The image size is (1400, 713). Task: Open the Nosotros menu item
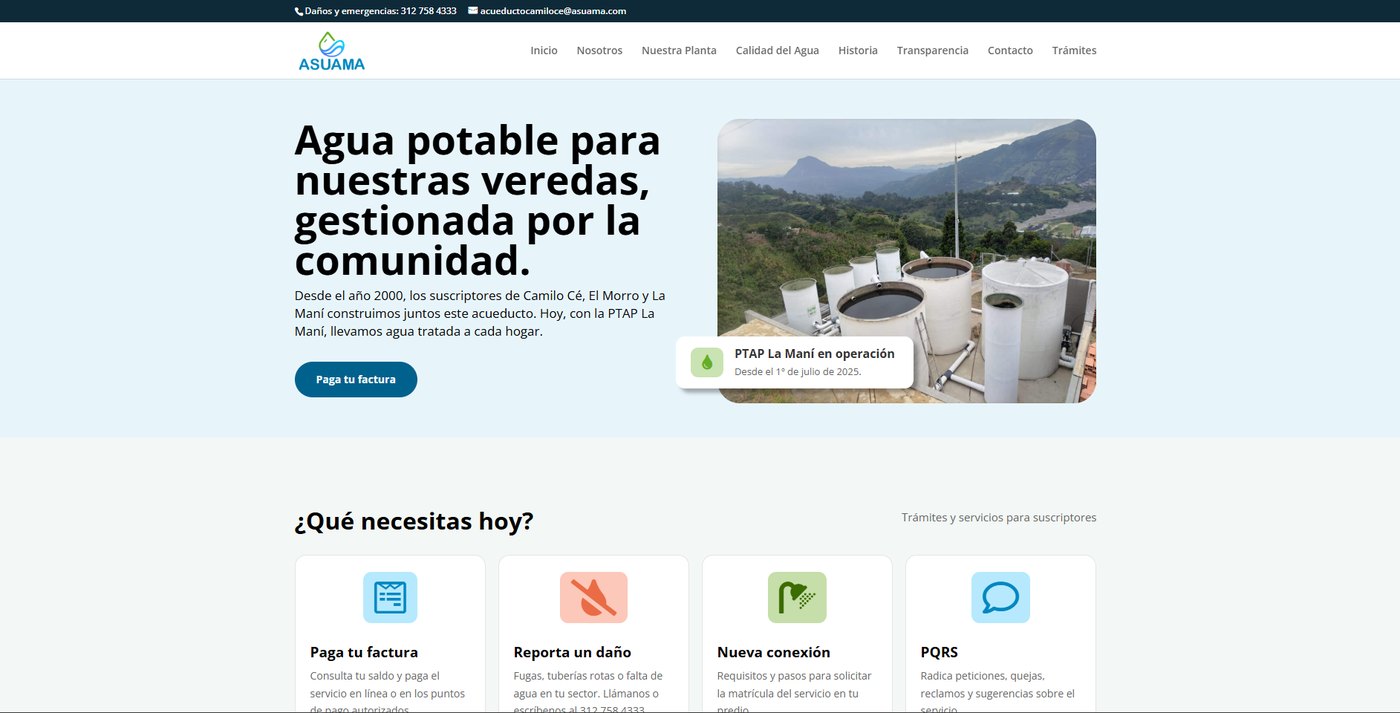coord(600,50)
